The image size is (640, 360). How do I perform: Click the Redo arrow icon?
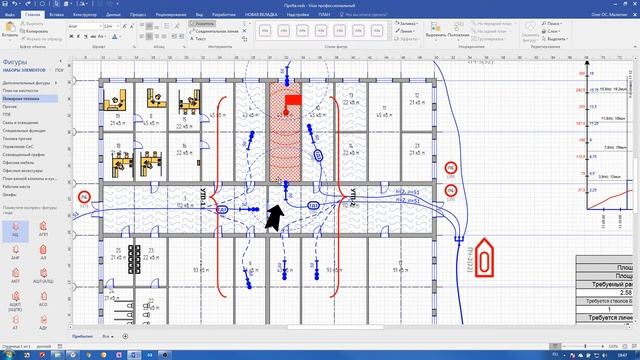click(28, 4)
